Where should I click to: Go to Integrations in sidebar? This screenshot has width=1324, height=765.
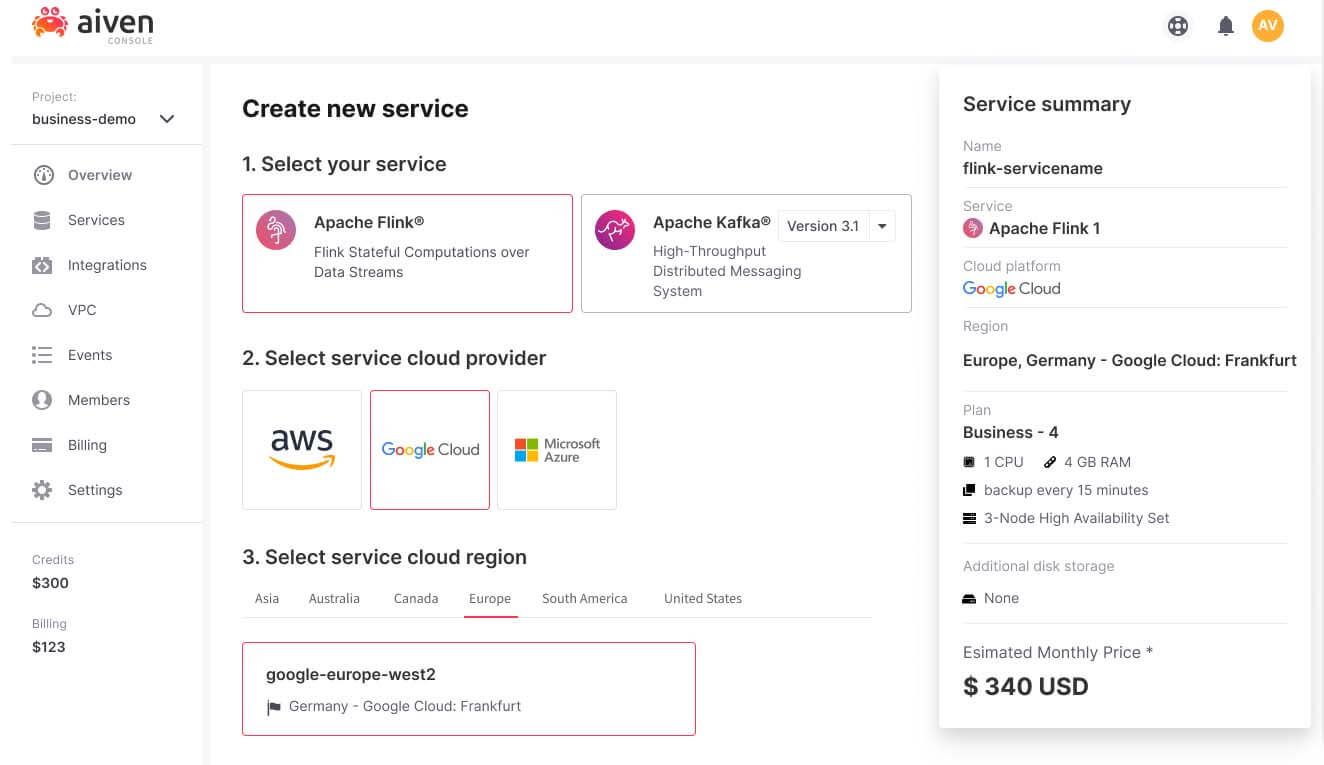[107, 265]
